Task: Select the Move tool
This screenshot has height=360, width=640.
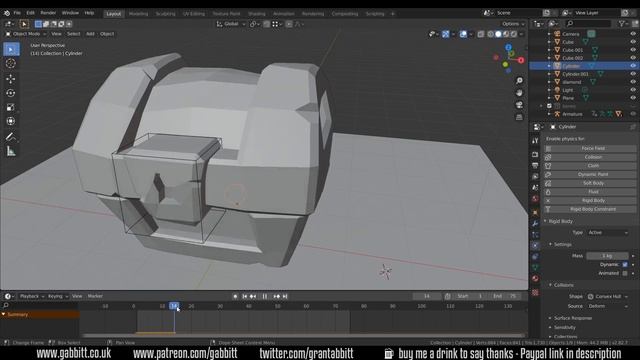Action: (11, 79)
